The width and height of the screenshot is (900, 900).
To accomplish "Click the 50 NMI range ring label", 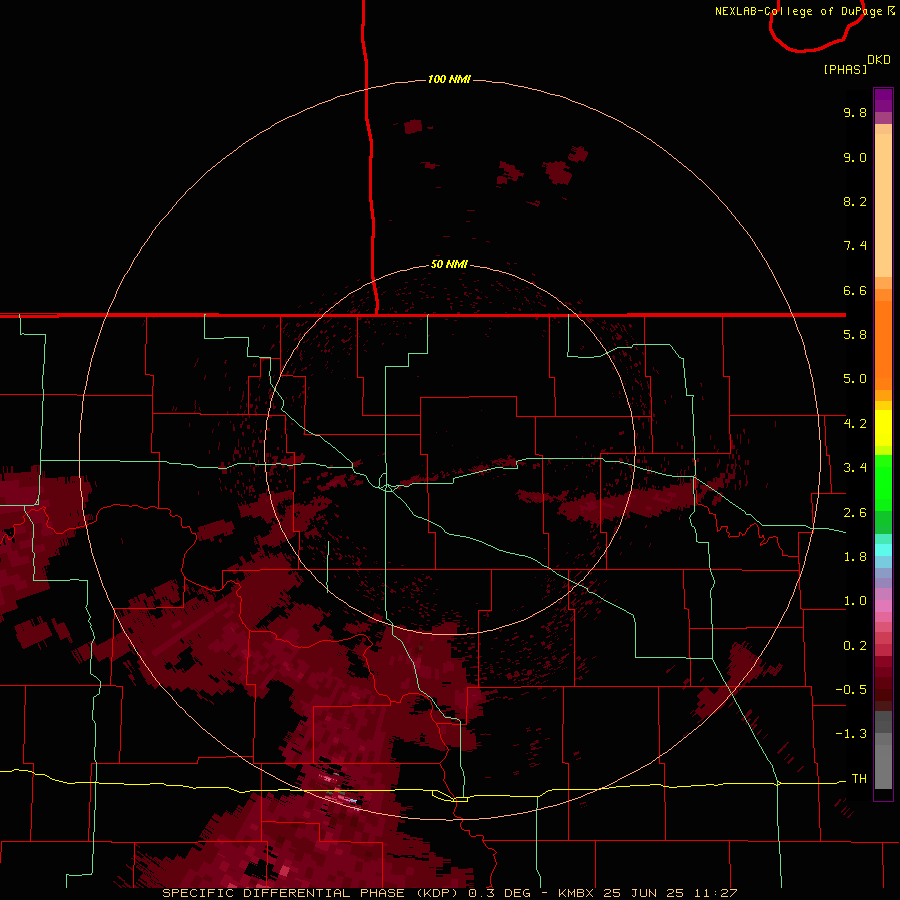I will point(449,264).
